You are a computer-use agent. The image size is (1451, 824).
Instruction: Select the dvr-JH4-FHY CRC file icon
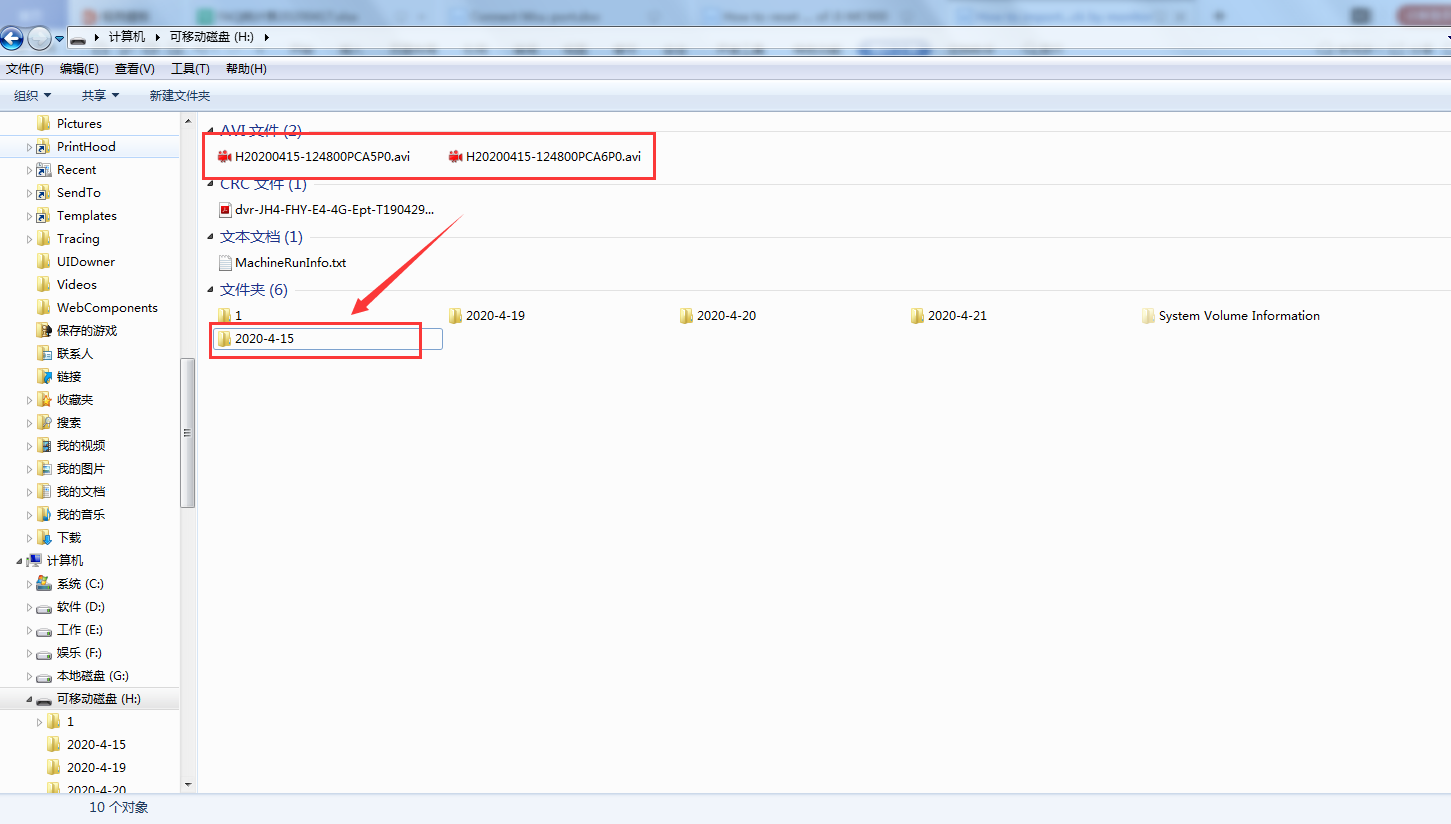(x=225, y=210)
